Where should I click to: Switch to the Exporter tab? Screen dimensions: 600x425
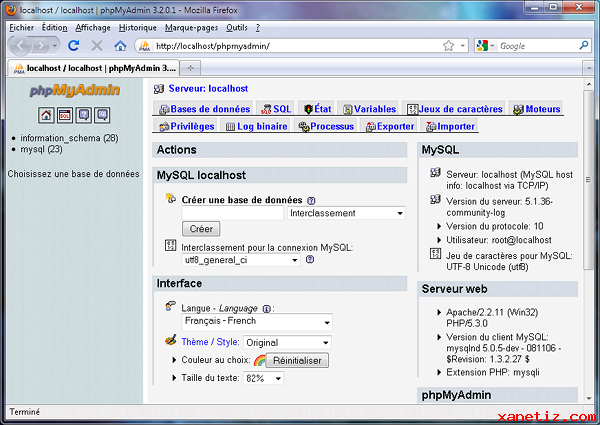390,126
